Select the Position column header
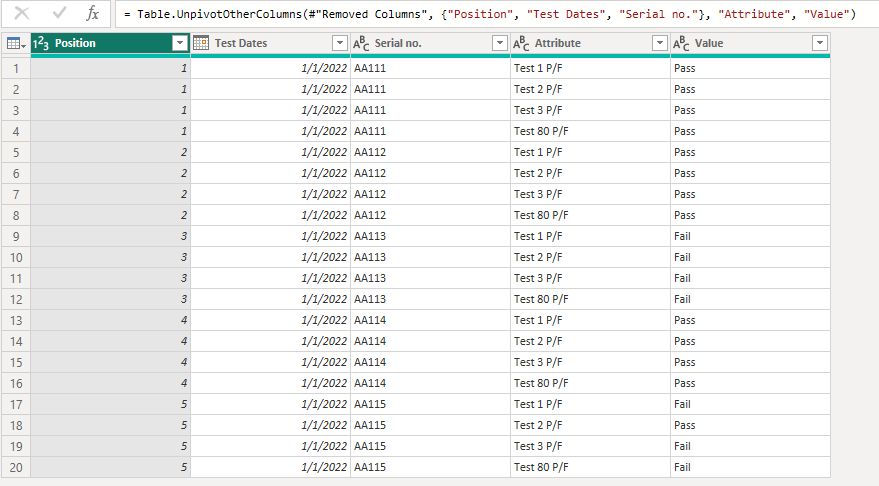The width and height of the screenshot is (879, 486). (110, 43)
